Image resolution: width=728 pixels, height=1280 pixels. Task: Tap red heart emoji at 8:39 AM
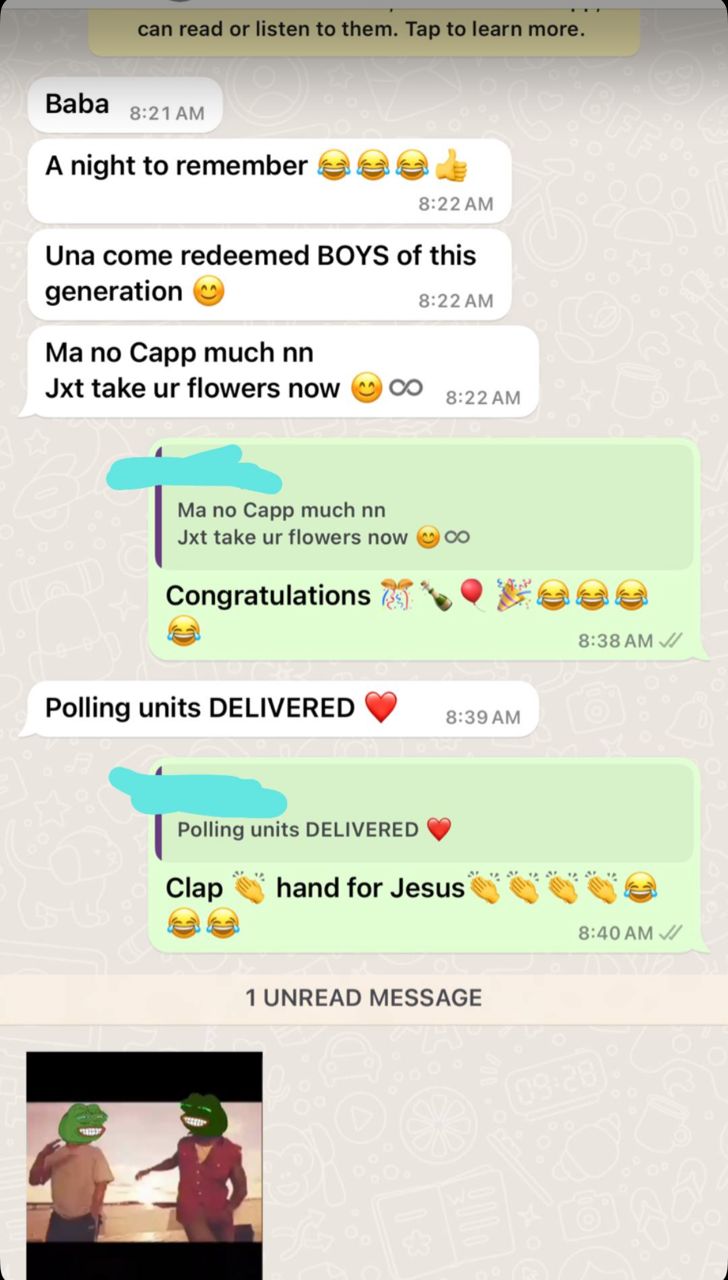click(x=381, y=708)
